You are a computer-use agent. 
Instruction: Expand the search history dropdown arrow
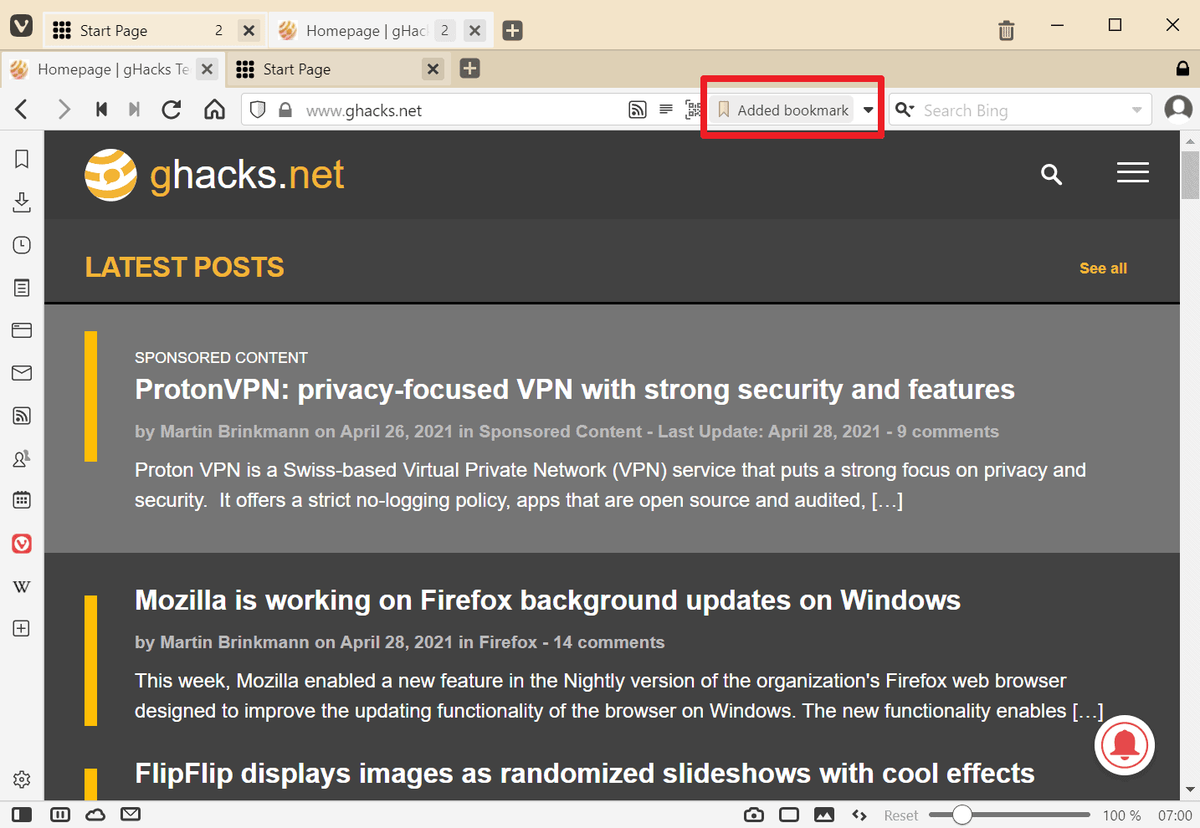(x=1136, y=110)
